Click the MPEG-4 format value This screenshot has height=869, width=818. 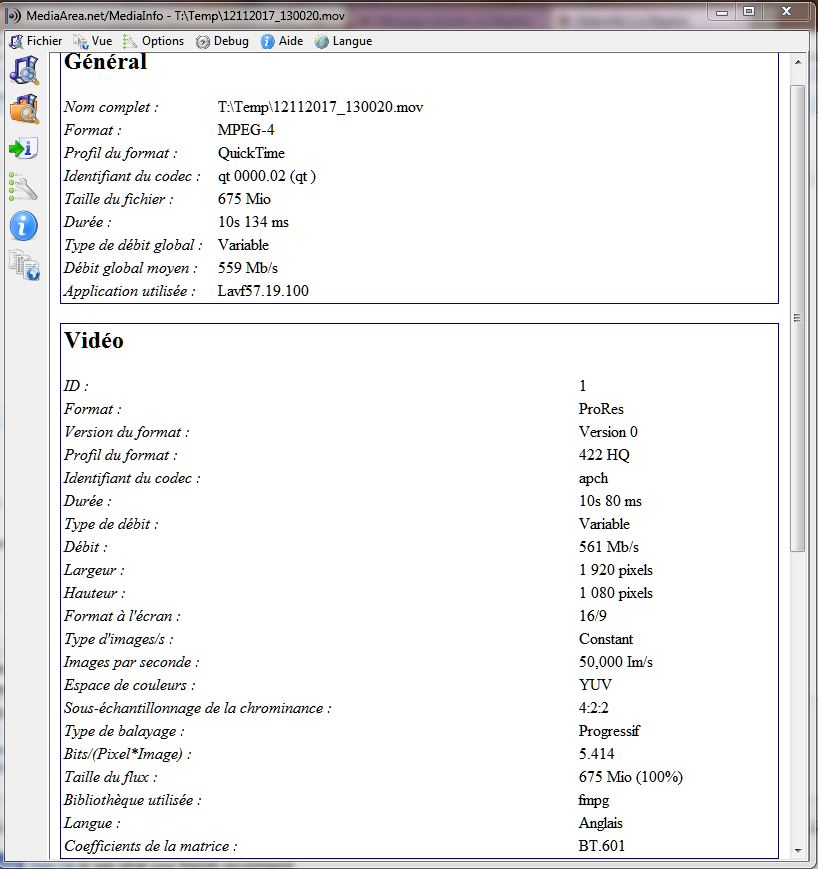point(246,130)
